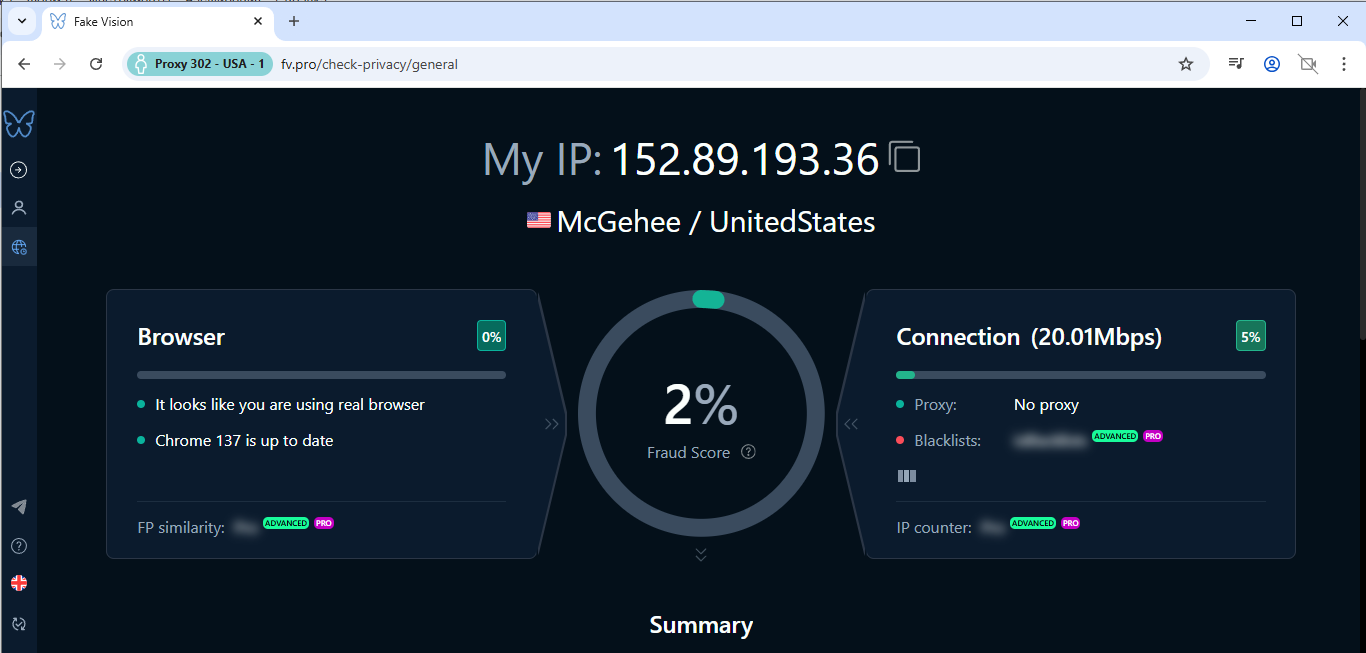This screenshot has width=1366, height=653.
Task: Open the sidebar login arrow icon
Action: pos(18,170)
